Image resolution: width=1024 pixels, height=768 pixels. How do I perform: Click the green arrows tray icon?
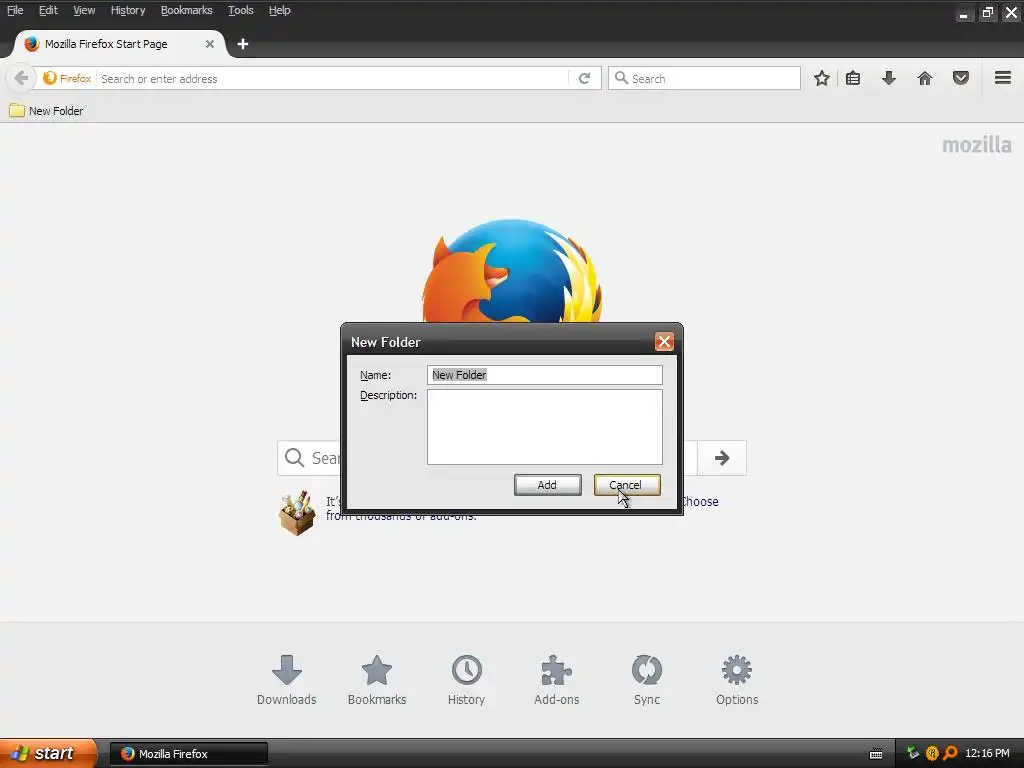913,754
